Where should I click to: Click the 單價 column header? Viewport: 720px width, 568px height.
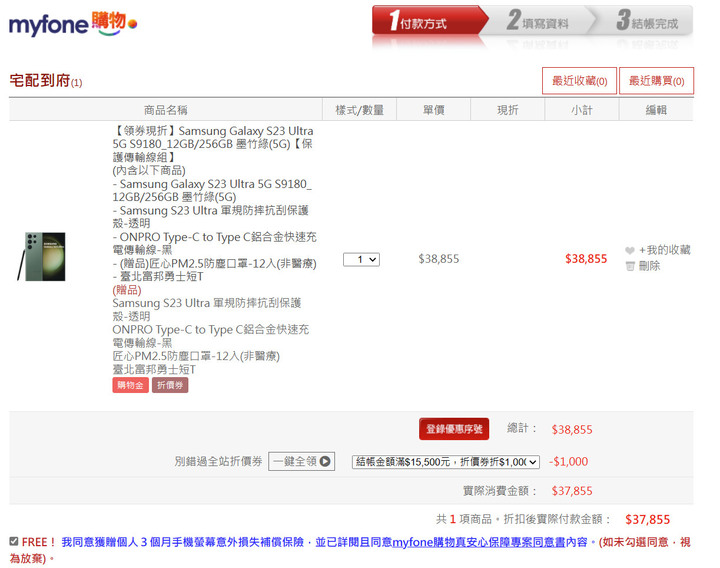pos(433,110)
